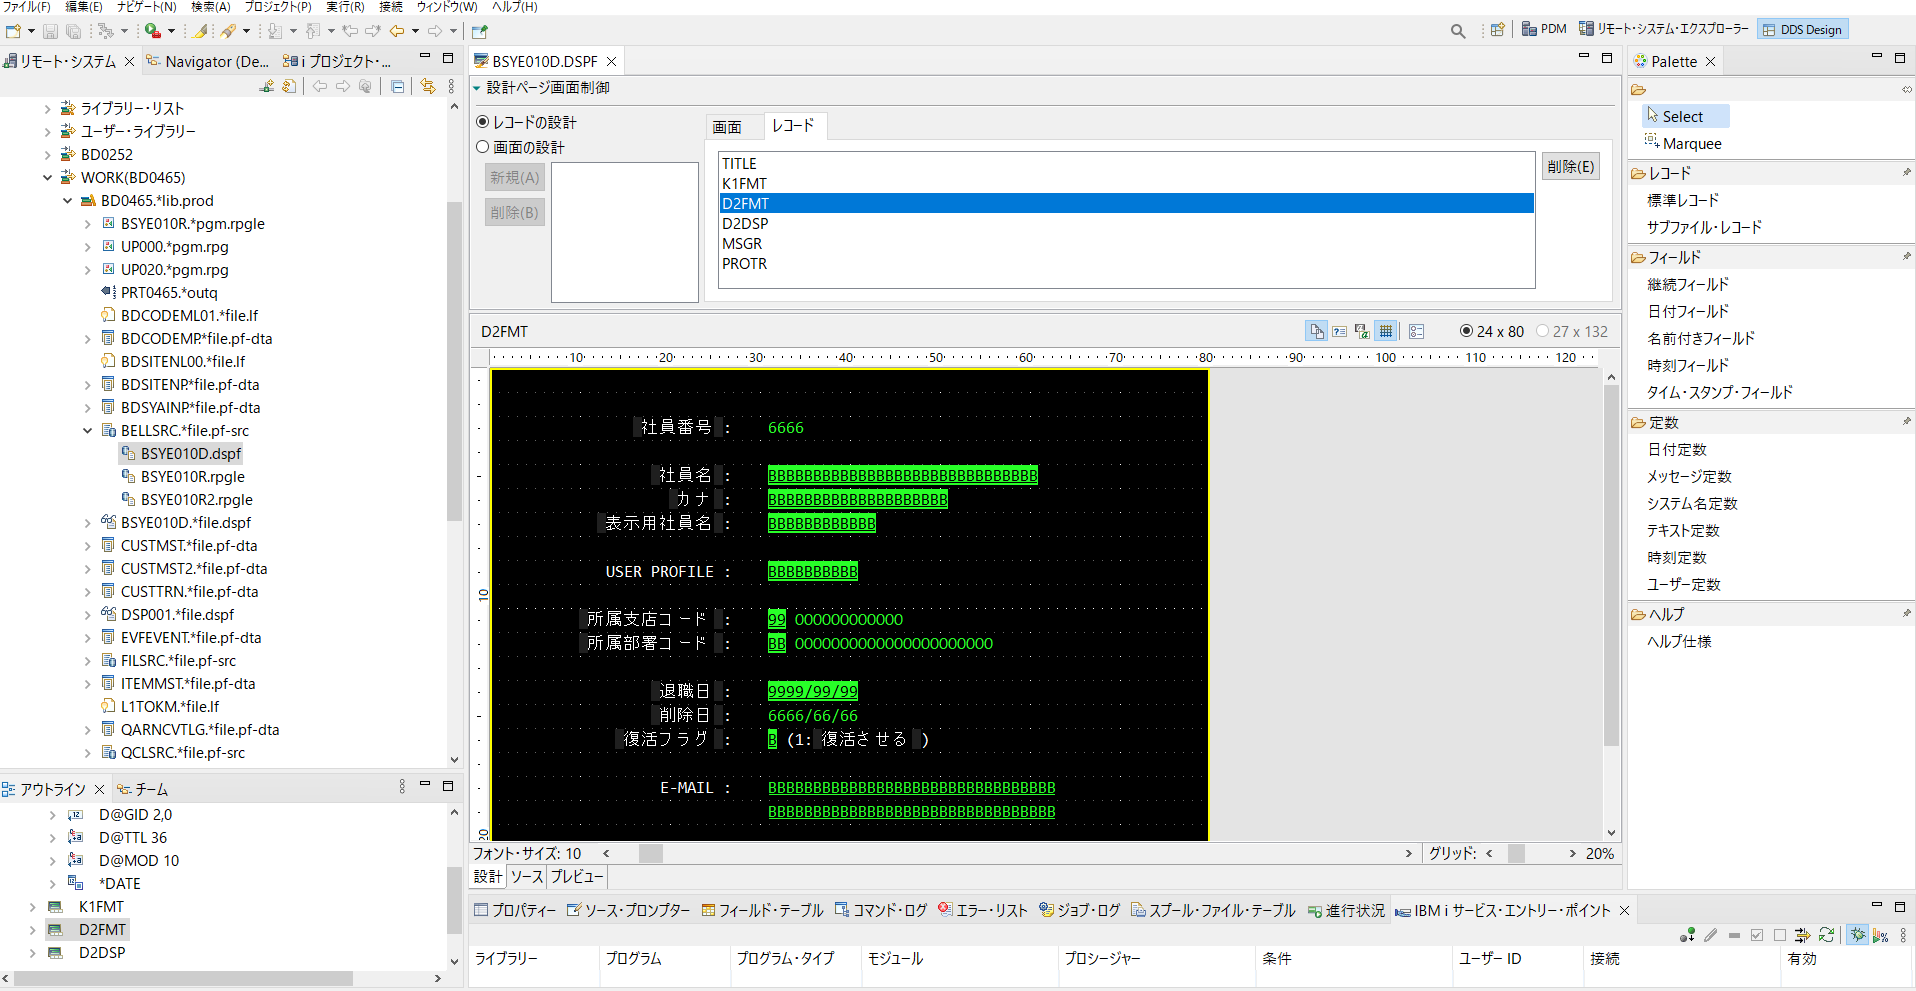Click the green bug debug icon in Service Entry Point view
Image resolution: width=1916 pixels, height=991 pixels.
tap(1857, 935)
